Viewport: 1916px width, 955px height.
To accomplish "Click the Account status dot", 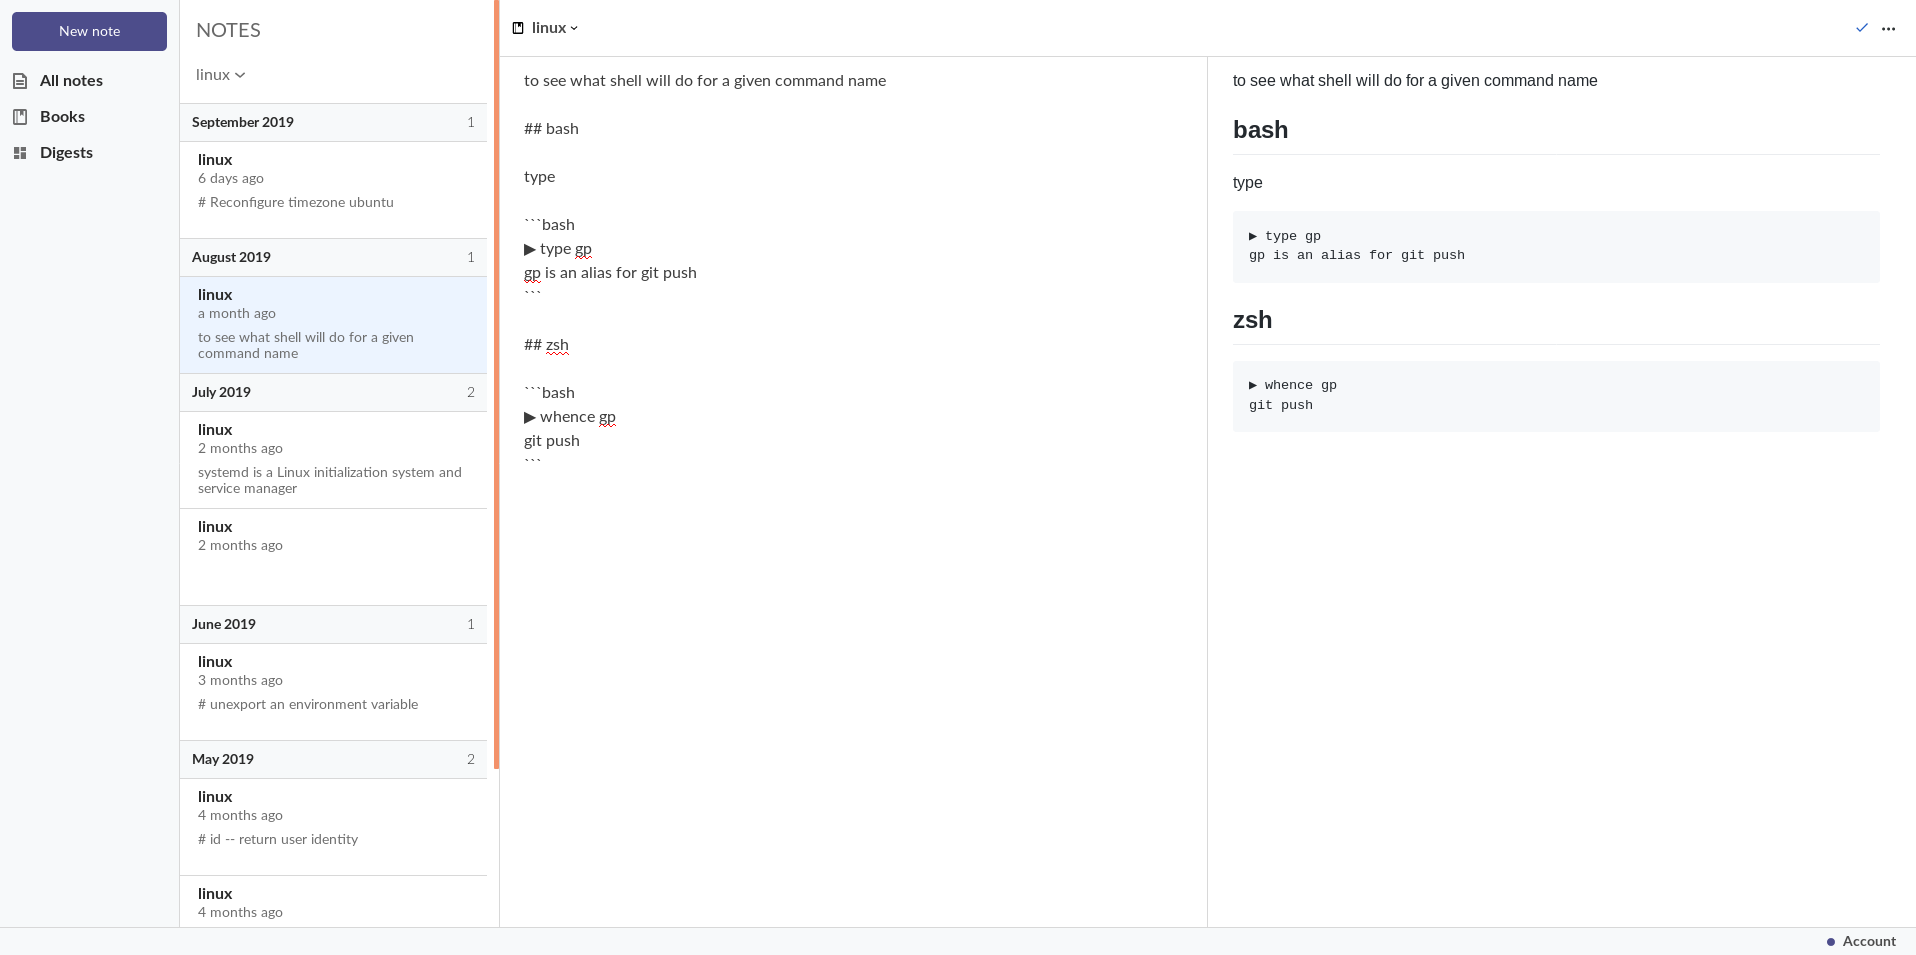I will click(1831, 942).
